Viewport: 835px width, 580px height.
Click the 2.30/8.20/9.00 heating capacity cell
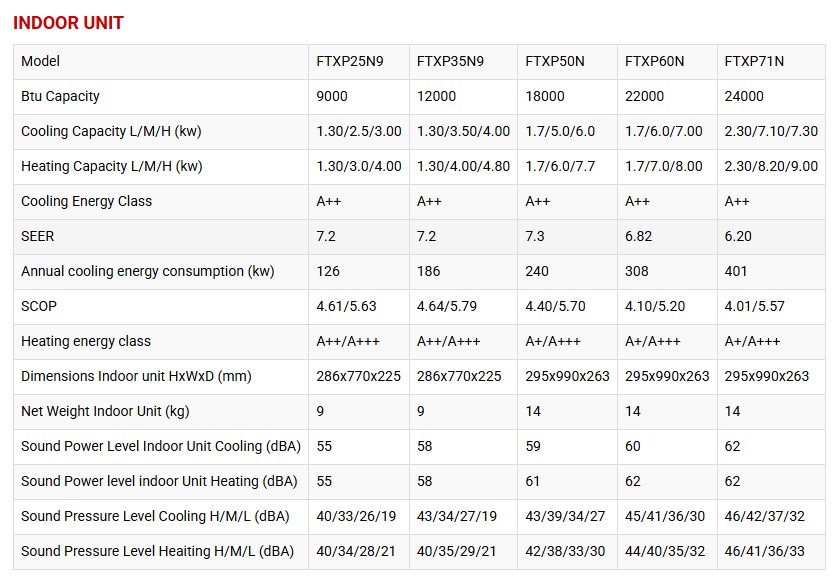click(x=771, y=166)
